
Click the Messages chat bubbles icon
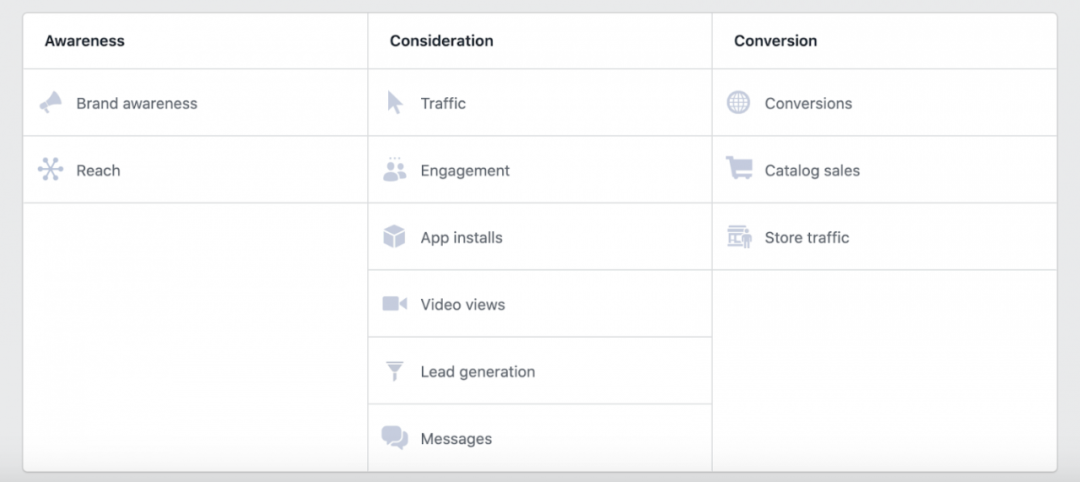[395, 438]
